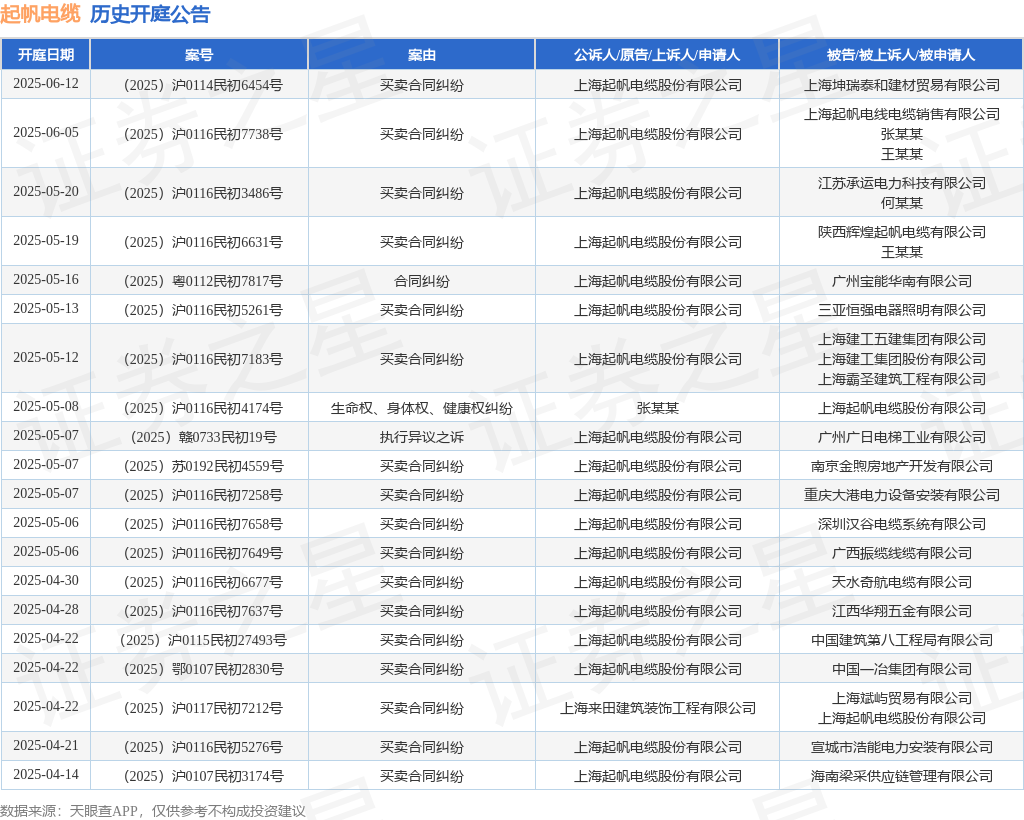Click case number (2025)苏0192民初4559号

click(204, 466)
